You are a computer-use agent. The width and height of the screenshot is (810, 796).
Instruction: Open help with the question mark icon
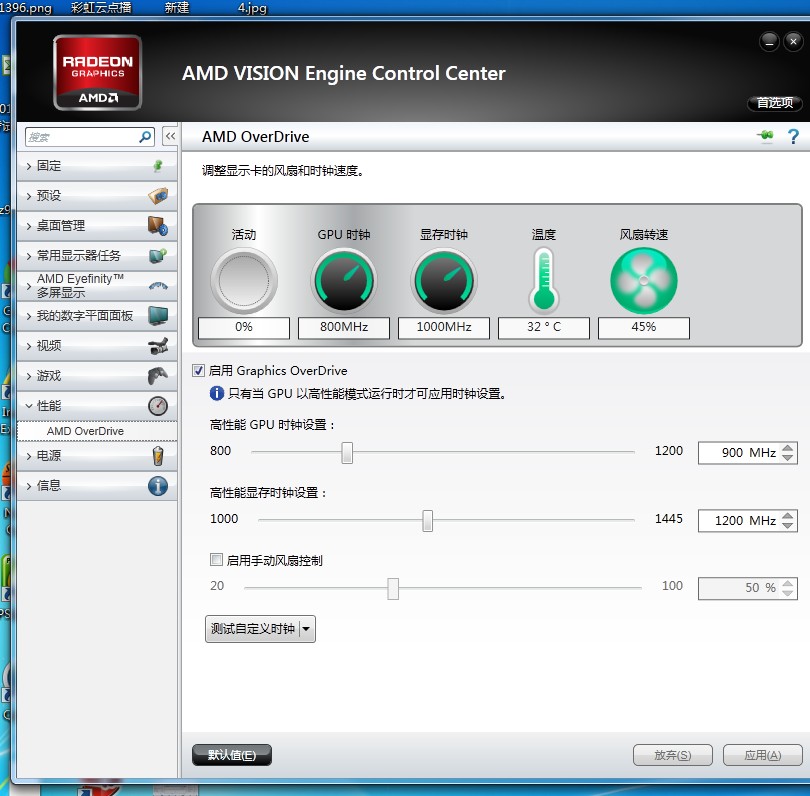pos(793,136)
